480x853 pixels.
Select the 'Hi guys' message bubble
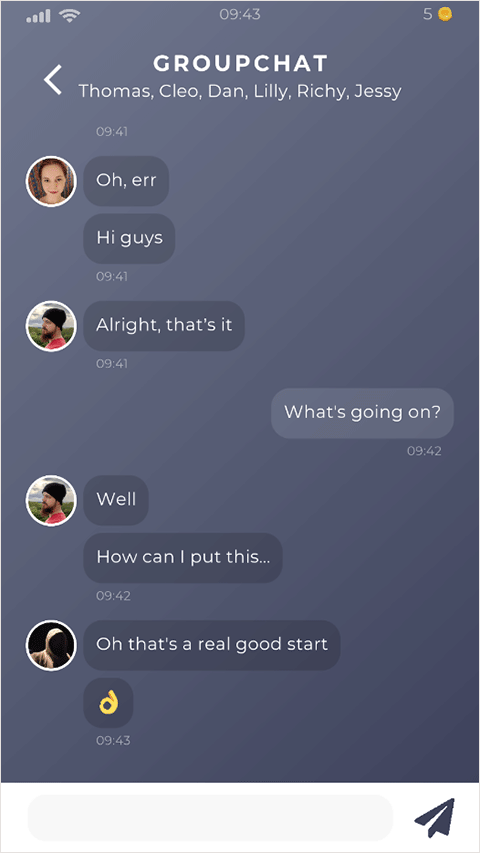tap(129, 238)
